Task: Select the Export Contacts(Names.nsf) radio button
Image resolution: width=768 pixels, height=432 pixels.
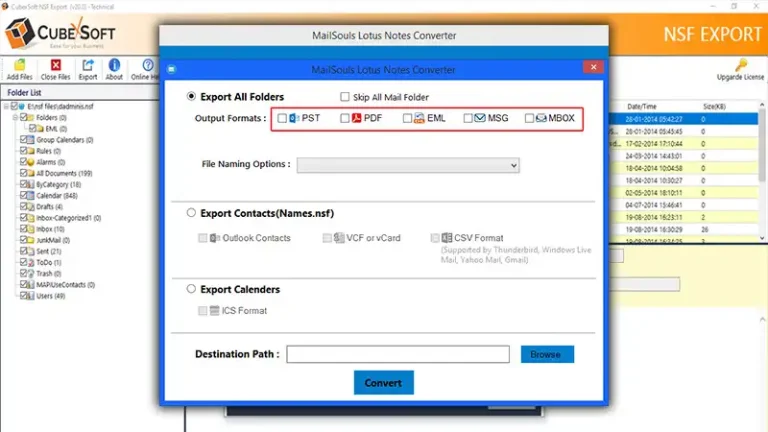Action: 191,213
